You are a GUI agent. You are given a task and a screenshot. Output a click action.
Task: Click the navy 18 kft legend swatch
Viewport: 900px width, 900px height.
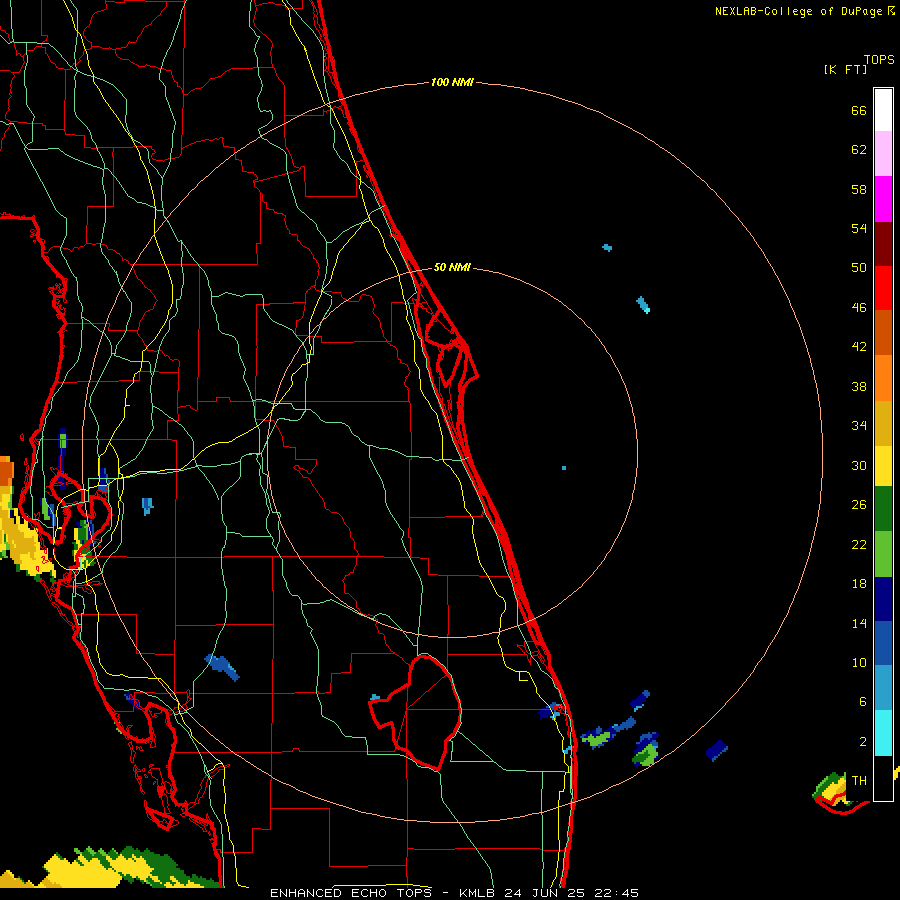pyautogui.click(x=883, y=599)
